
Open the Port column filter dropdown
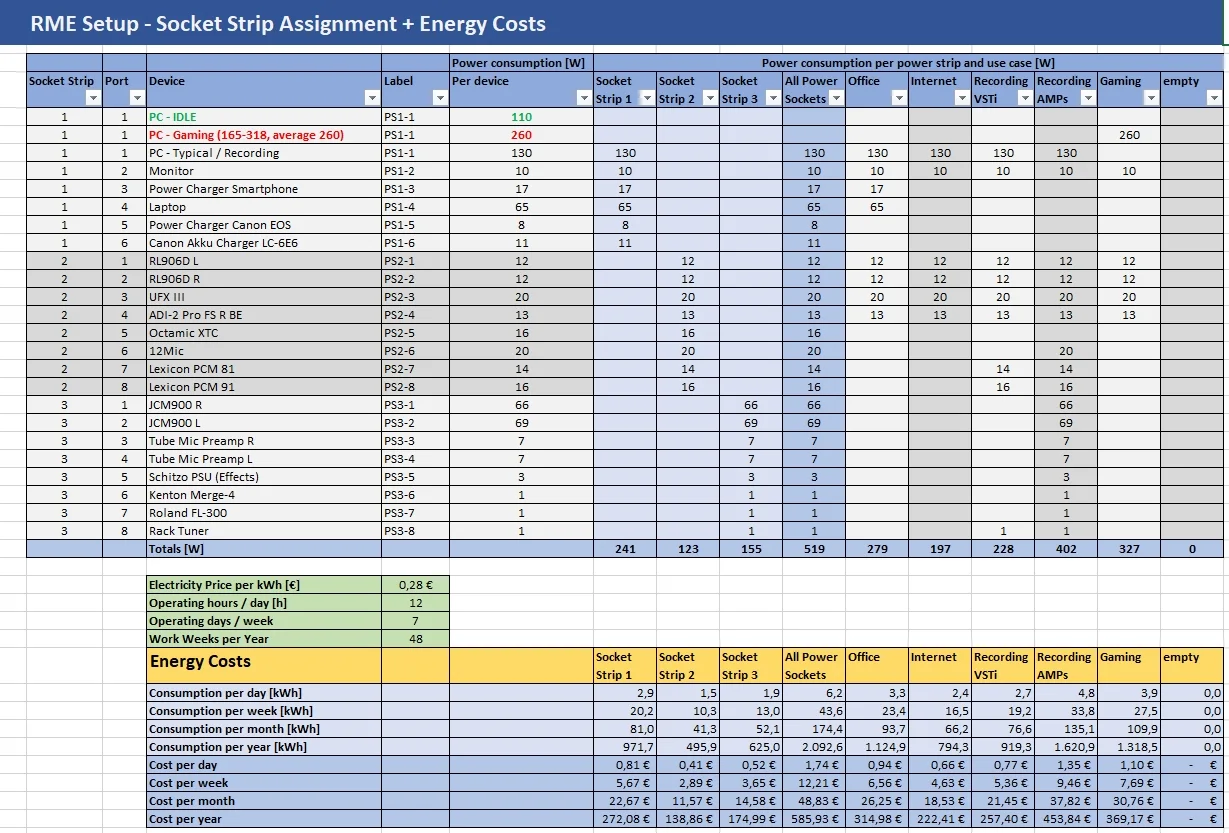137,99
